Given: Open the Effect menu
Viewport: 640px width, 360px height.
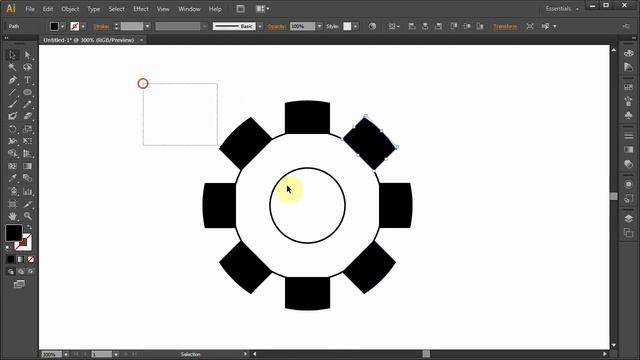Looking at the screenshot, I should [141, 9].
